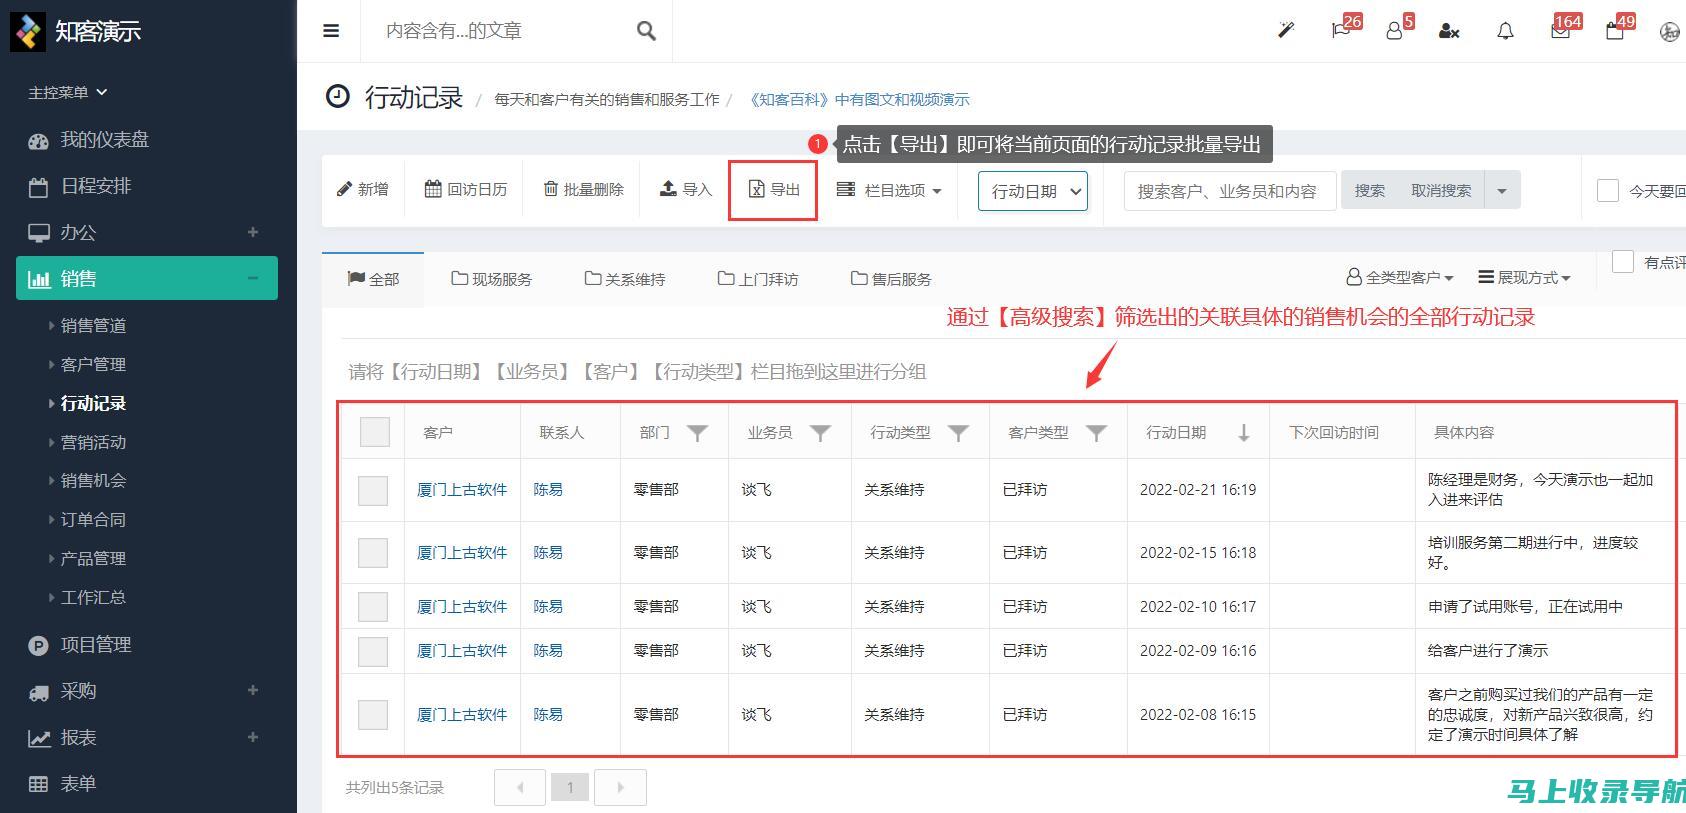Screen dimensions: 1686x813
Task: Click the 批量删除 trash button
Action: 583,189
